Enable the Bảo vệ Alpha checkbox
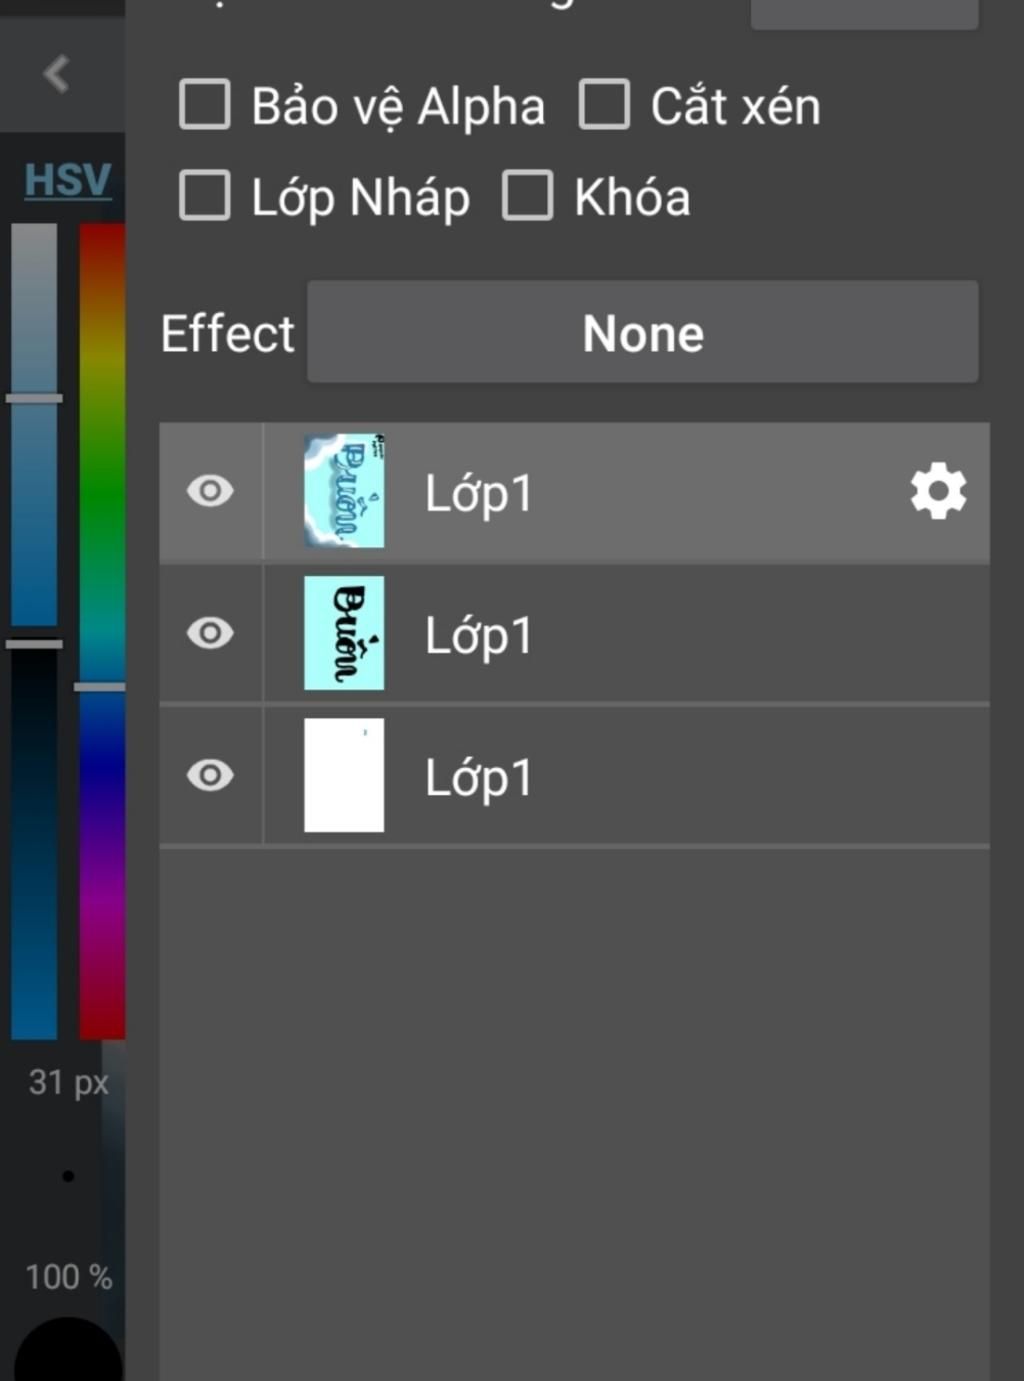Screen dimensions: 1024x1381 (205, 105)
